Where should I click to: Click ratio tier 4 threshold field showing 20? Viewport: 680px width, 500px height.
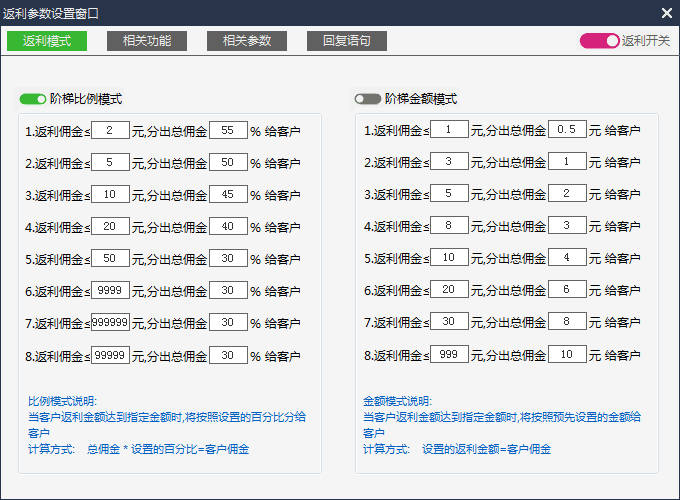(x=110, y=226)
